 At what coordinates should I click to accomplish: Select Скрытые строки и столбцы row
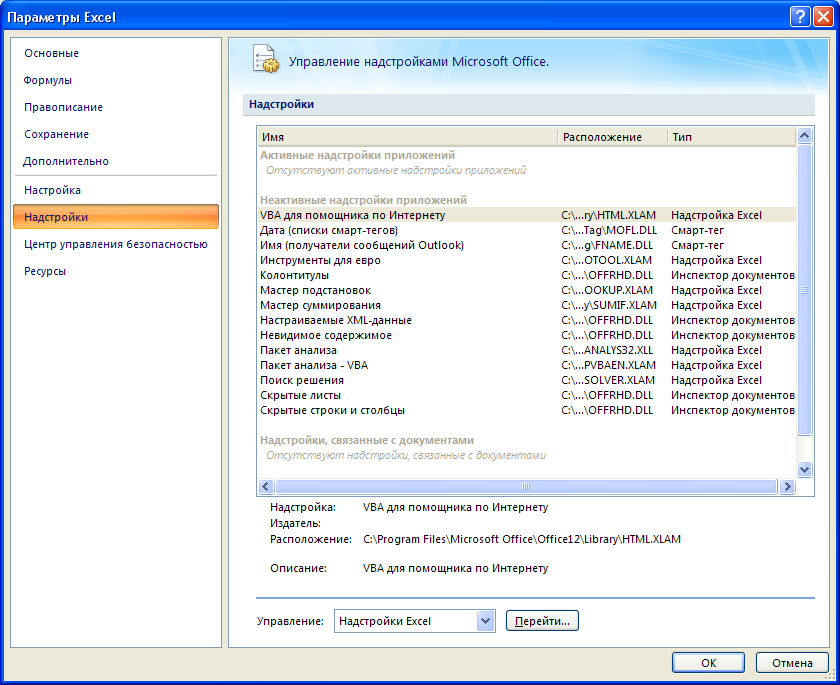pyautogui.click(x=527, y=410)
